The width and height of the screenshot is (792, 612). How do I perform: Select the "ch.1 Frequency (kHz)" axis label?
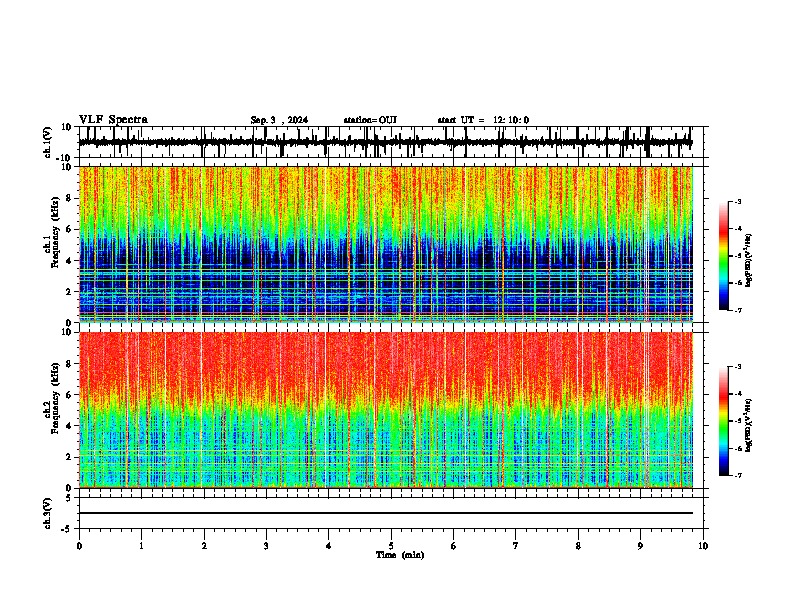coord(54,232)
